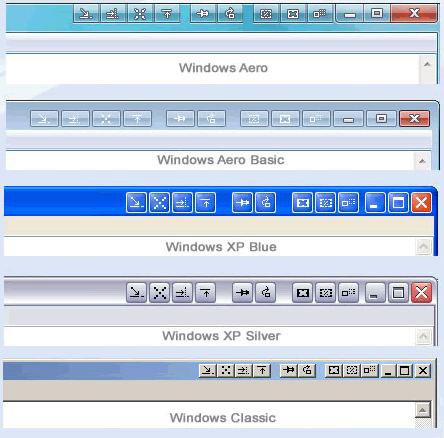The image size is (444, 438).
Task: Click the corner-bracket resize button in XP Silver title bar
Action: [302, 292]
